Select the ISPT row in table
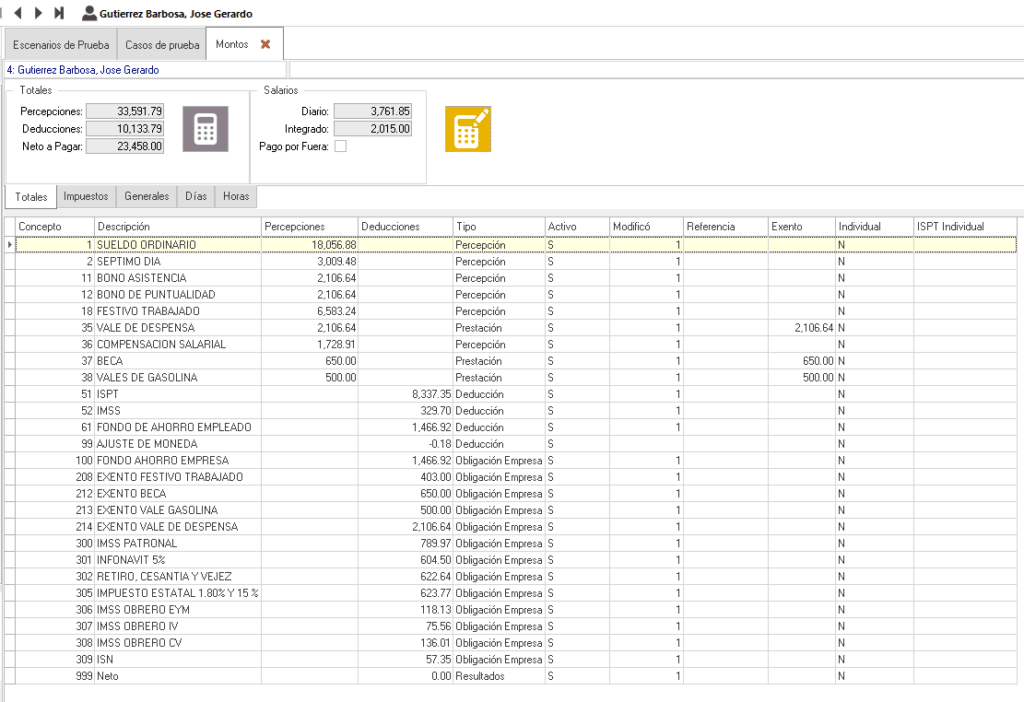 177,394
